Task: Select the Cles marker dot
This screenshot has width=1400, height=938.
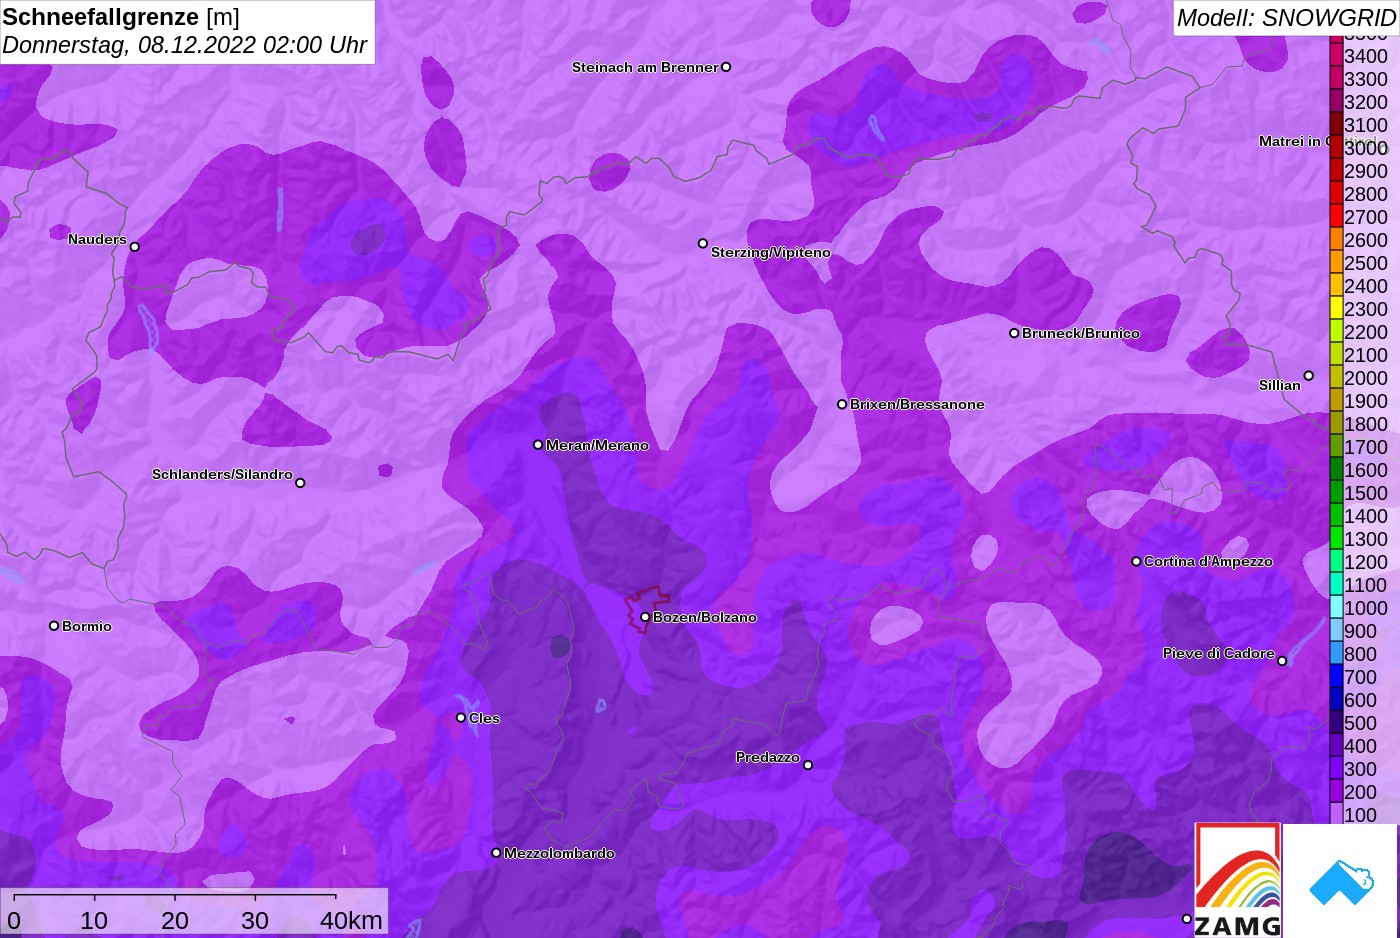Action: pyautogui.click(x=461, y=718)
